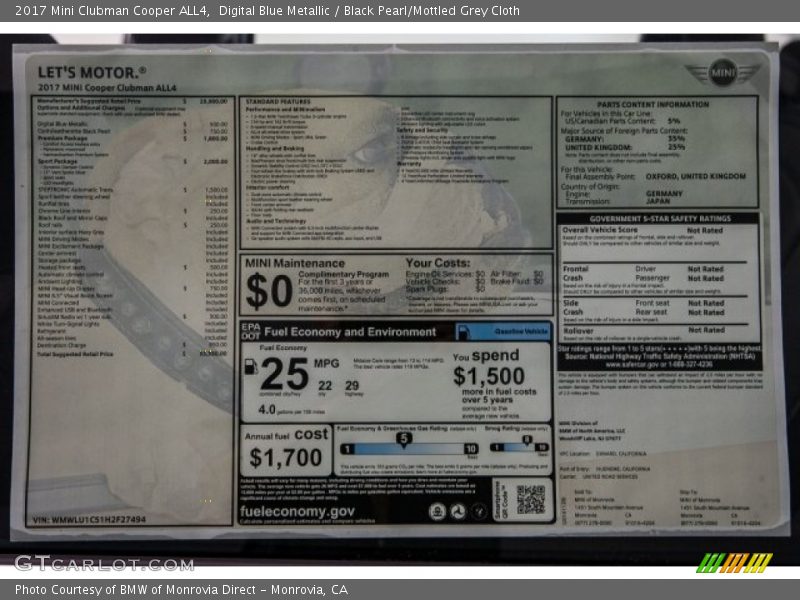Click the 'Rollover' rating row
Image resolution: width=800 pixels, height=600 pixels.
[x=644, y=331]
